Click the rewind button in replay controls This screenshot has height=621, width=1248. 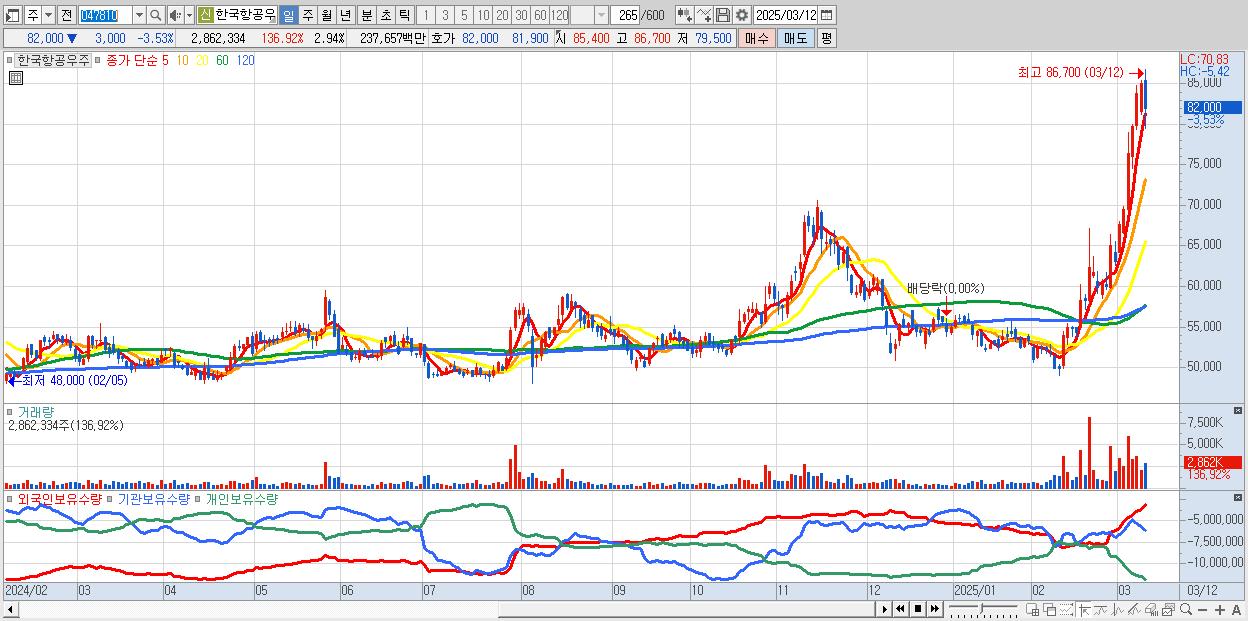click(x=900, y=609)
